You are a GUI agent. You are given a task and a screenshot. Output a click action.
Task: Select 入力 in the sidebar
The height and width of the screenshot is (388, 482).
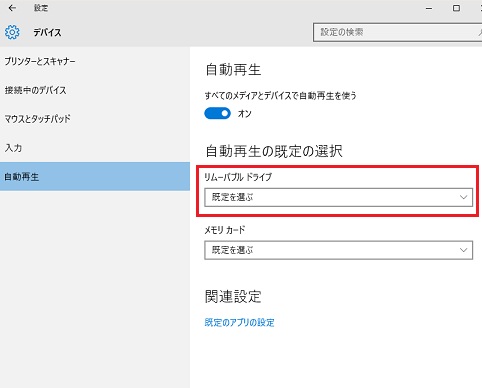coord(95,148)
